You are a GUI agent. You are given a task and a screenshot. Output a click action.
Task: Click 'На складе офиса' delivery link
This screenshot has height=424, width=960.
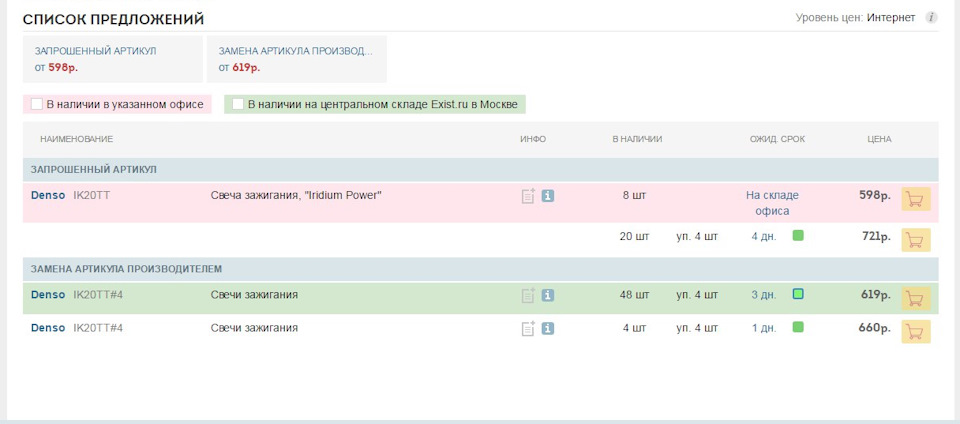click(772, 203)
